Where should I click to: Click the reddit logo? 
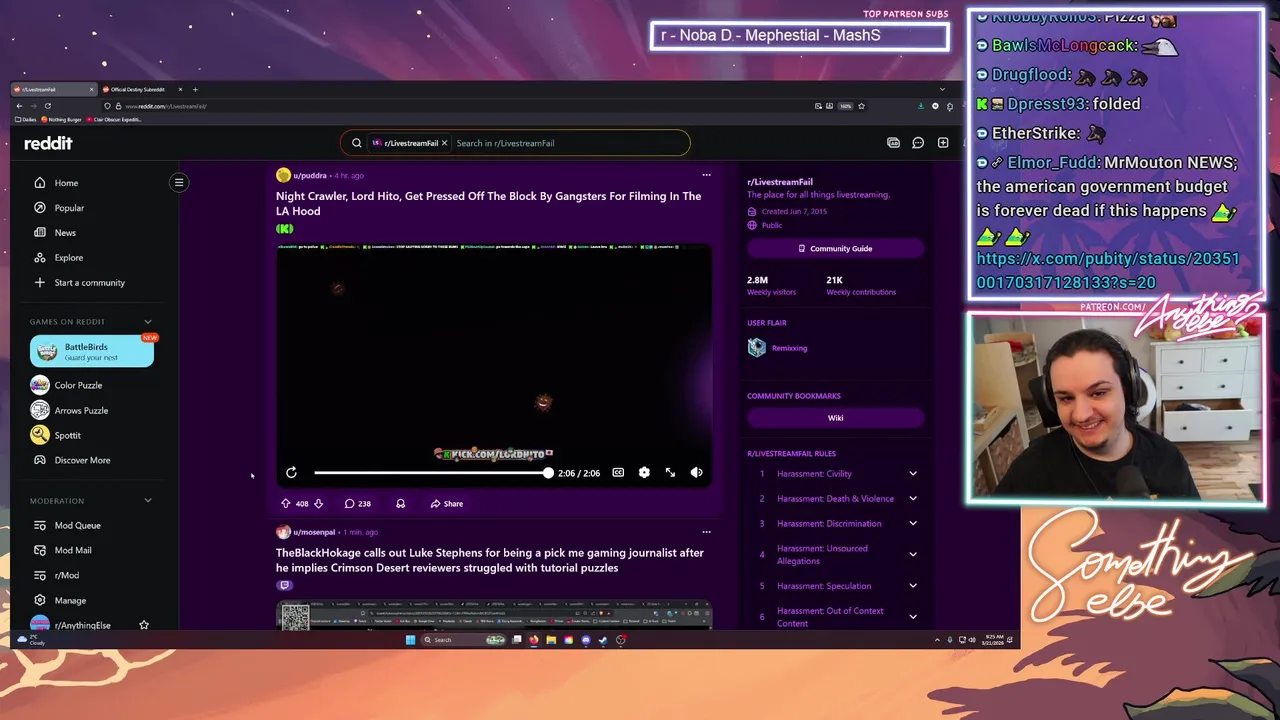pyautogui.click(x=48, y=143)
